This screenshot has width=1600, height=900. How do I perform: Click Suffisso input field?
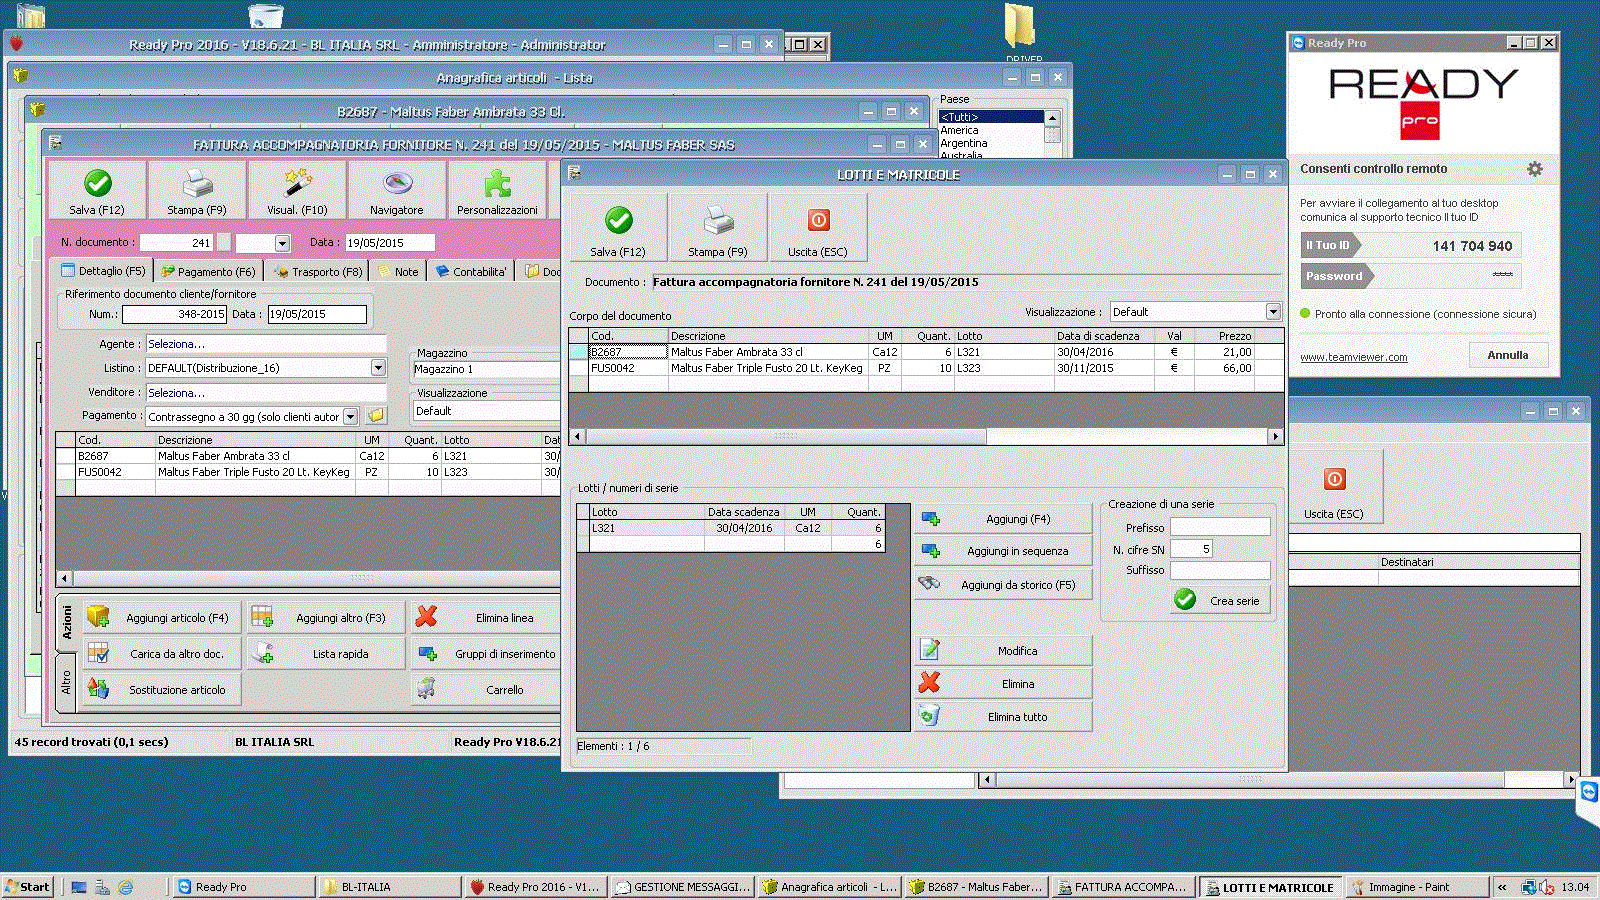1220,570
